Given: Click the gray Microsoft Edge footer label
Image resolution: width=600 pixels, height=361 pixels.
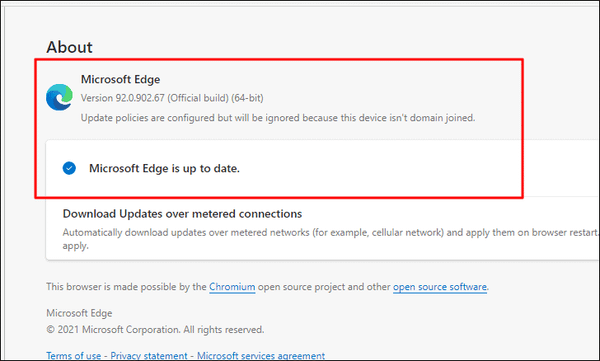Looking at the screenshot, I should (x=79, y=313).
